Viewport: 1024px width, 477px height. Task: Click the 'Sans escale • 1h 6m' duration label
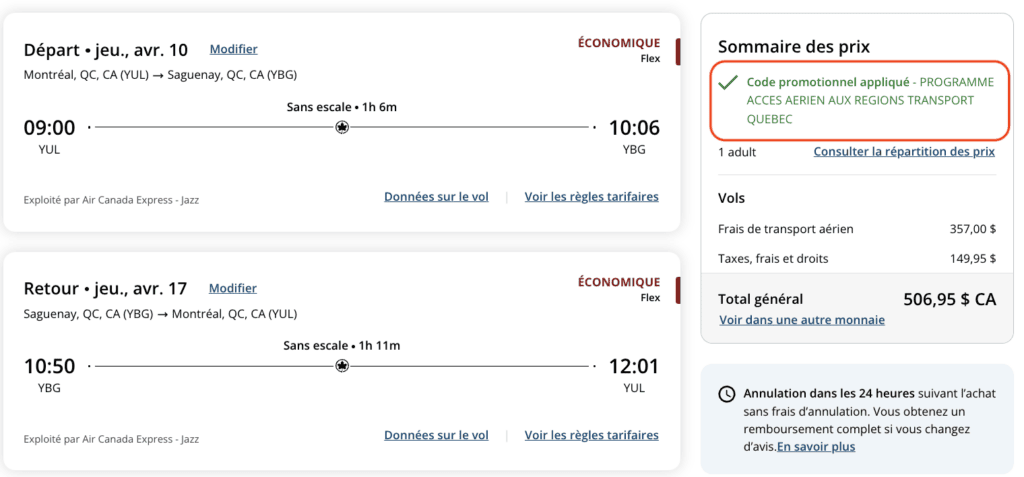click(341, 107)
